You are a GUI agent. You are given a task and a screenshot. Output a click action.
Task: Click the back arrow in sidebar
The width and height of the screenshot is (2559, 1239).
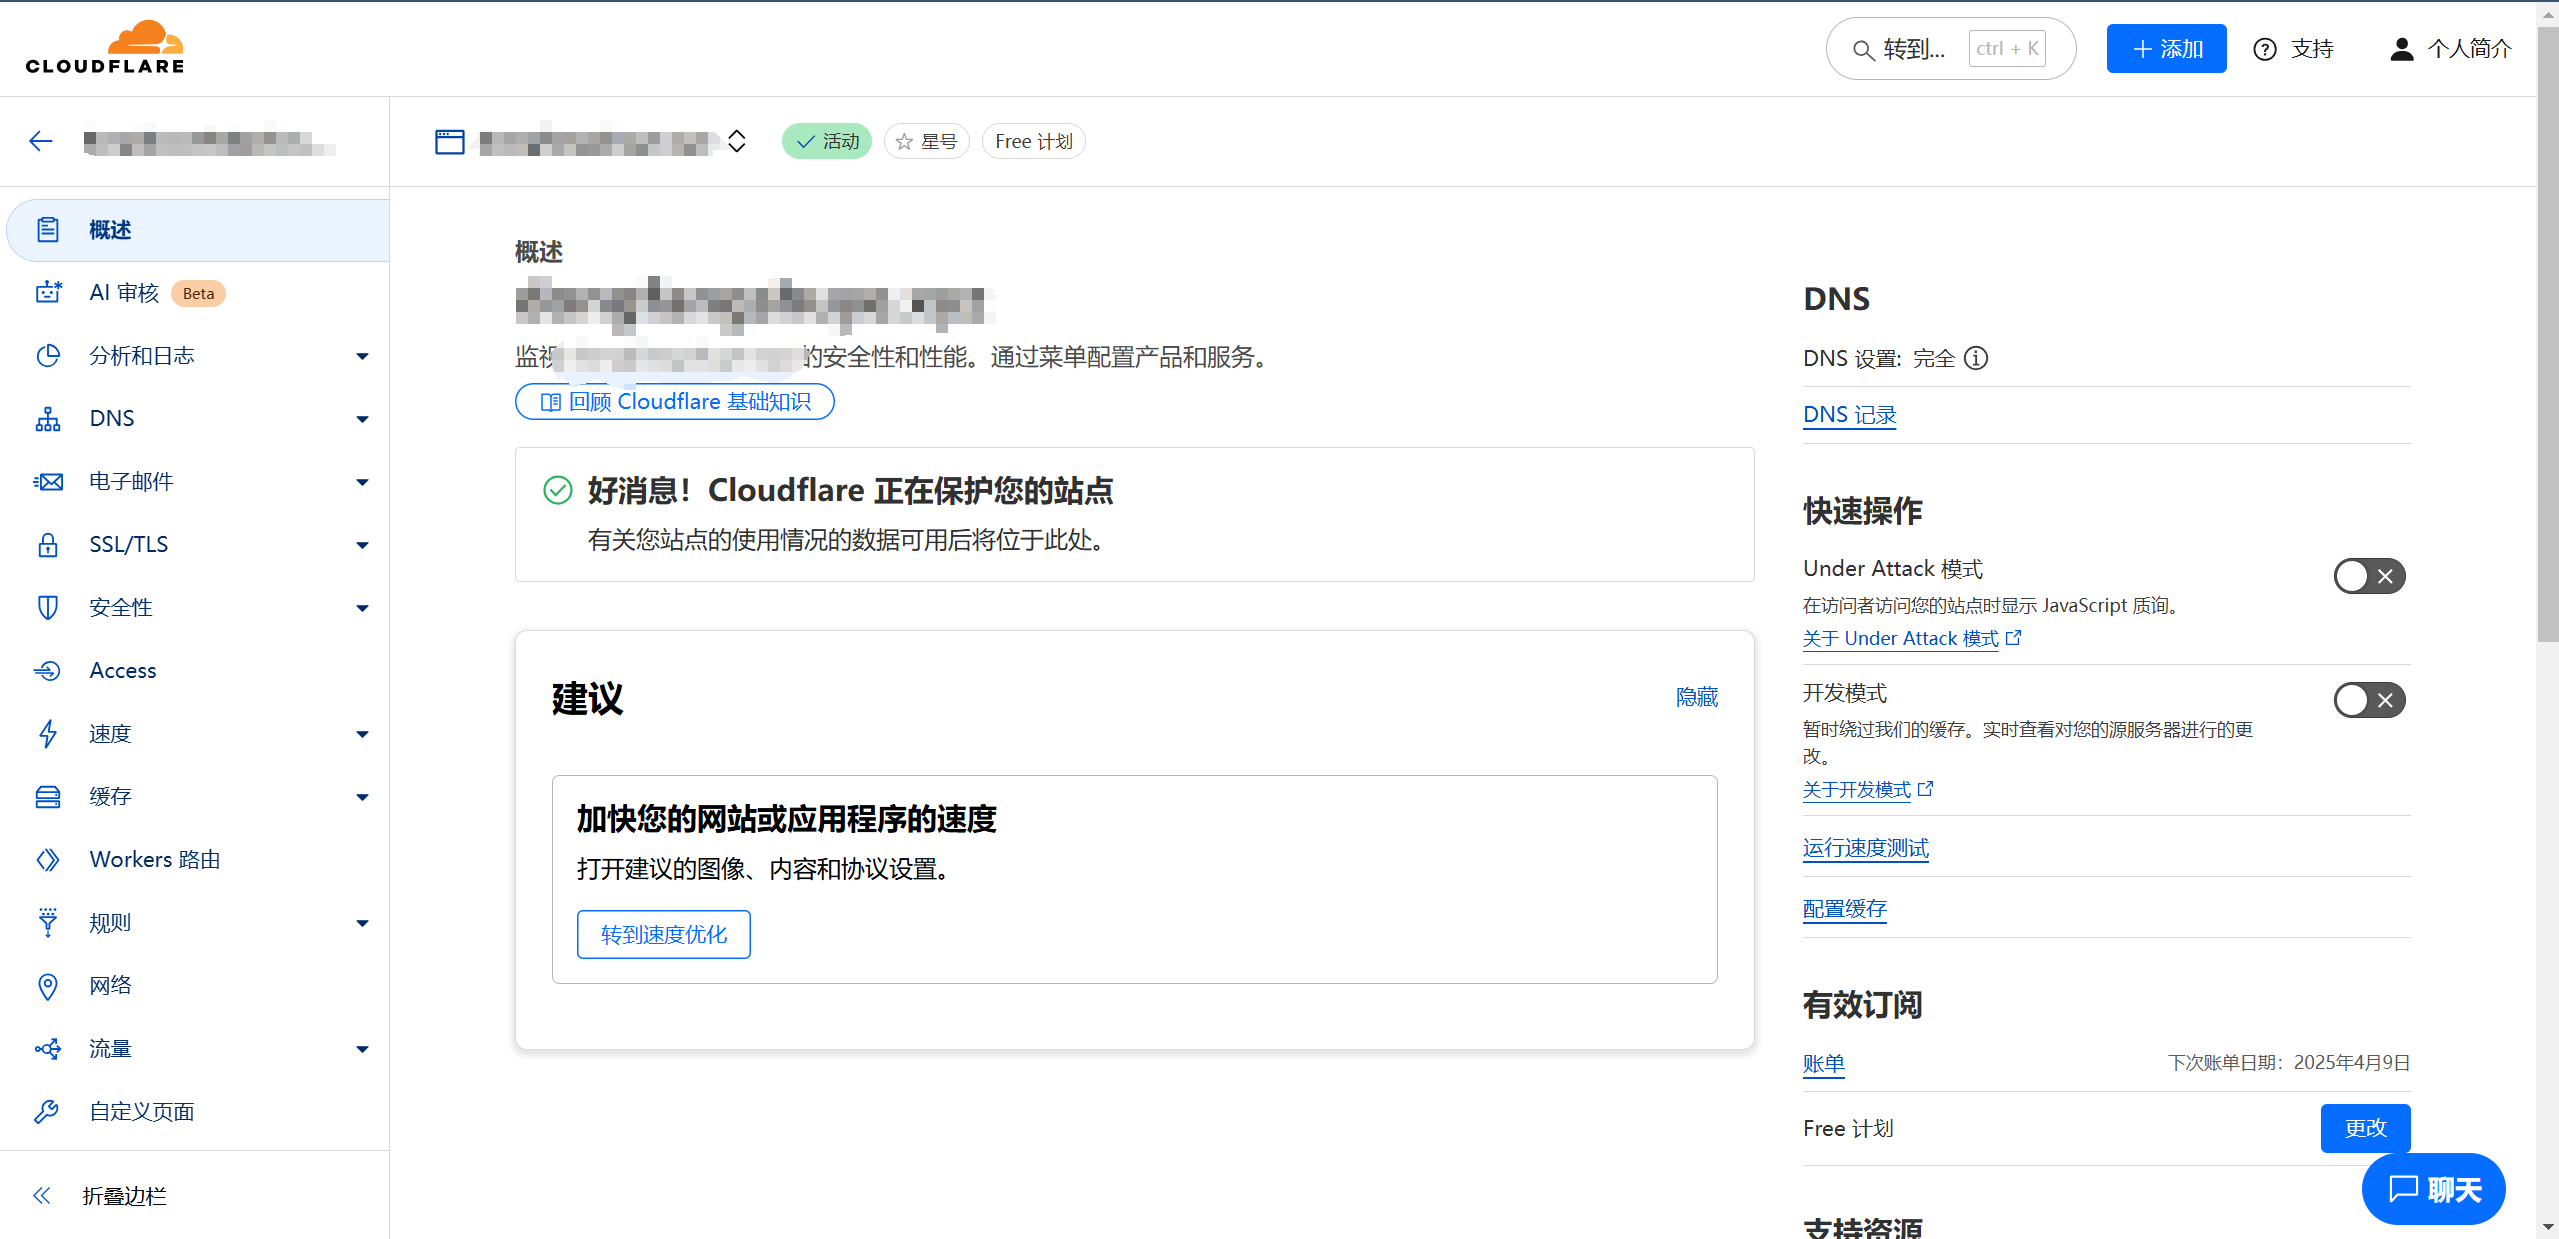coord(41,141)
